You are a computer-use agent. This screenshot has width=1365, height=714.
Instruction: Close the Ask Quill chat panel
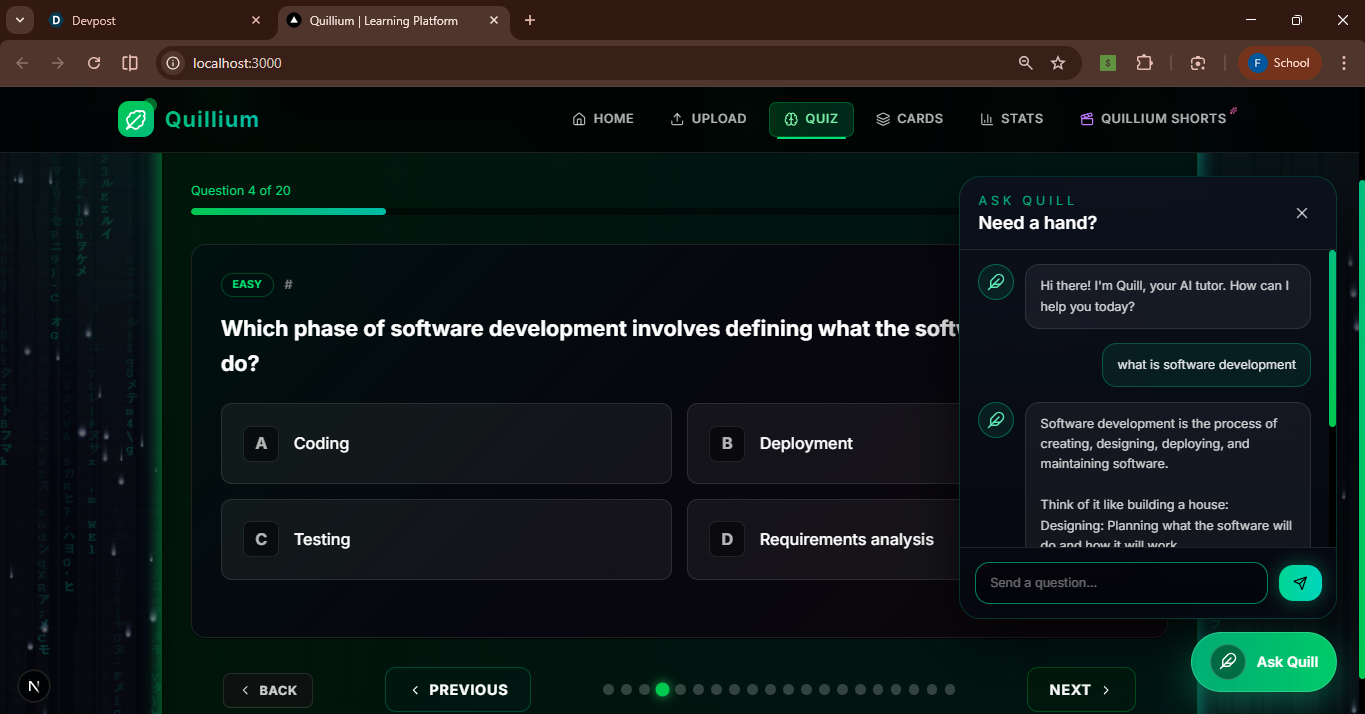1302,213
